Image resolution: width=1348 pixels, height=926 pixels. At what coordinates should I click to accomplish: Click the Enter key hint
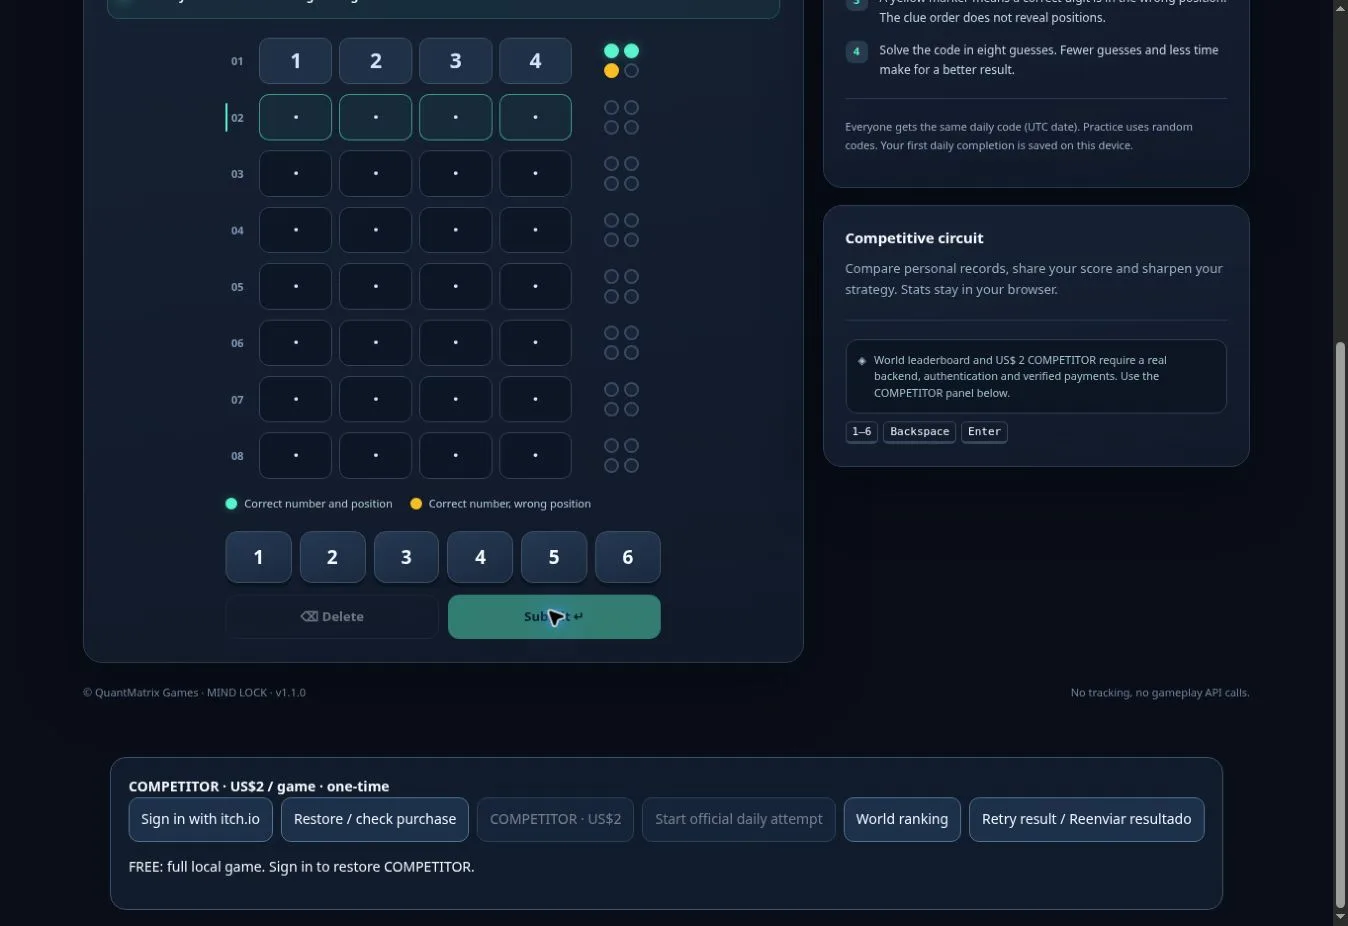pyautogui.click(x=984, y=432)
